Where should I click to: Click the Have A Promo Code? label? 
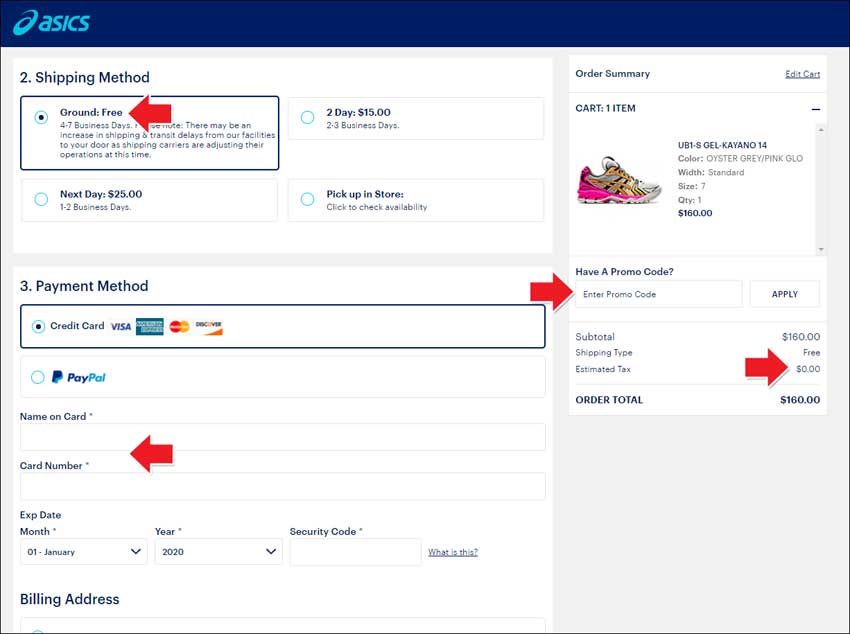coord(624,272)
